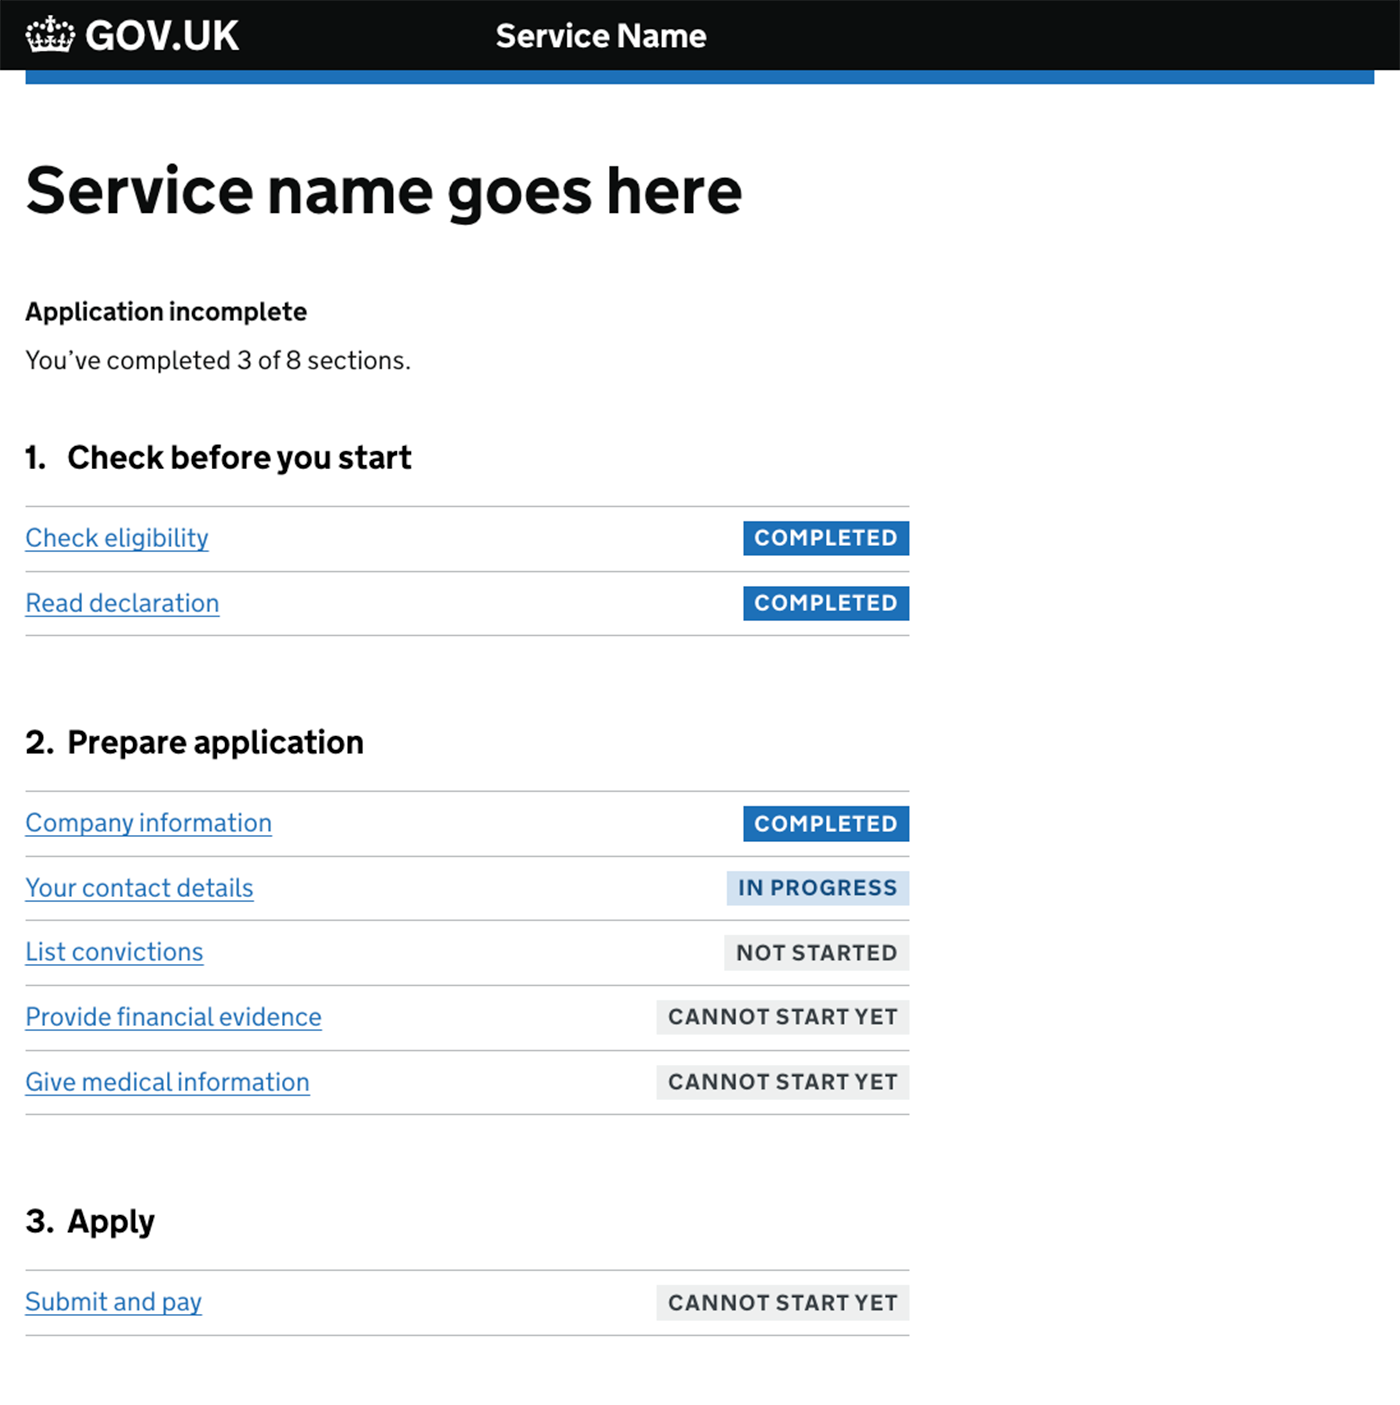Click Completed tag for Company information
This screenshot has width=1400, height=1405.
click(825, 824)
